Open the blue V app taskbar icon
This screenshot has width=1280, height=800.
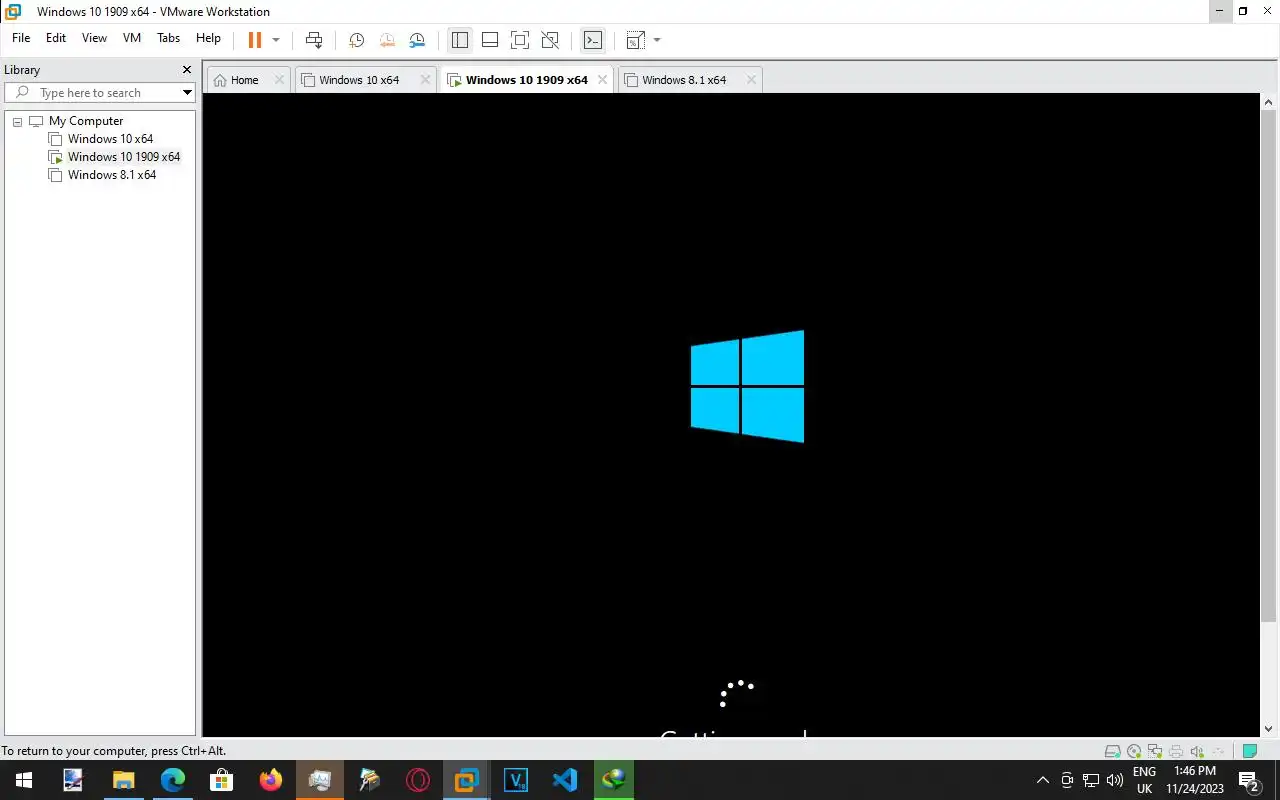516,780
